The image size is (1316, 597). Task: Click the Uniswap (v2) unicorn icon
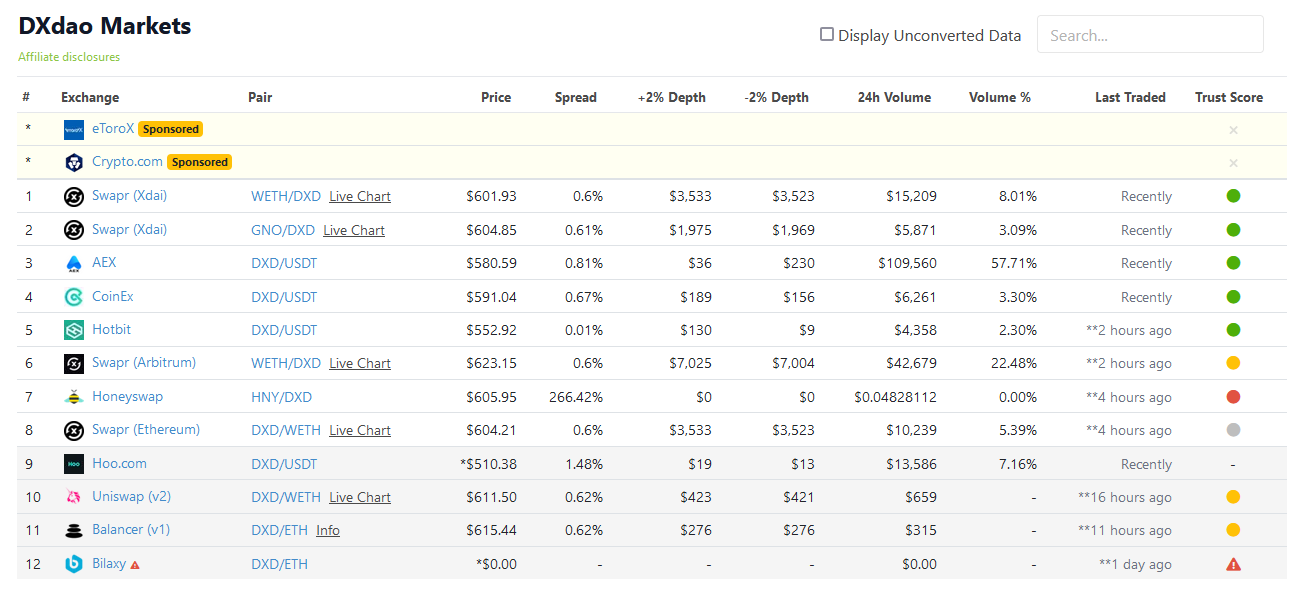coord(73,497)
